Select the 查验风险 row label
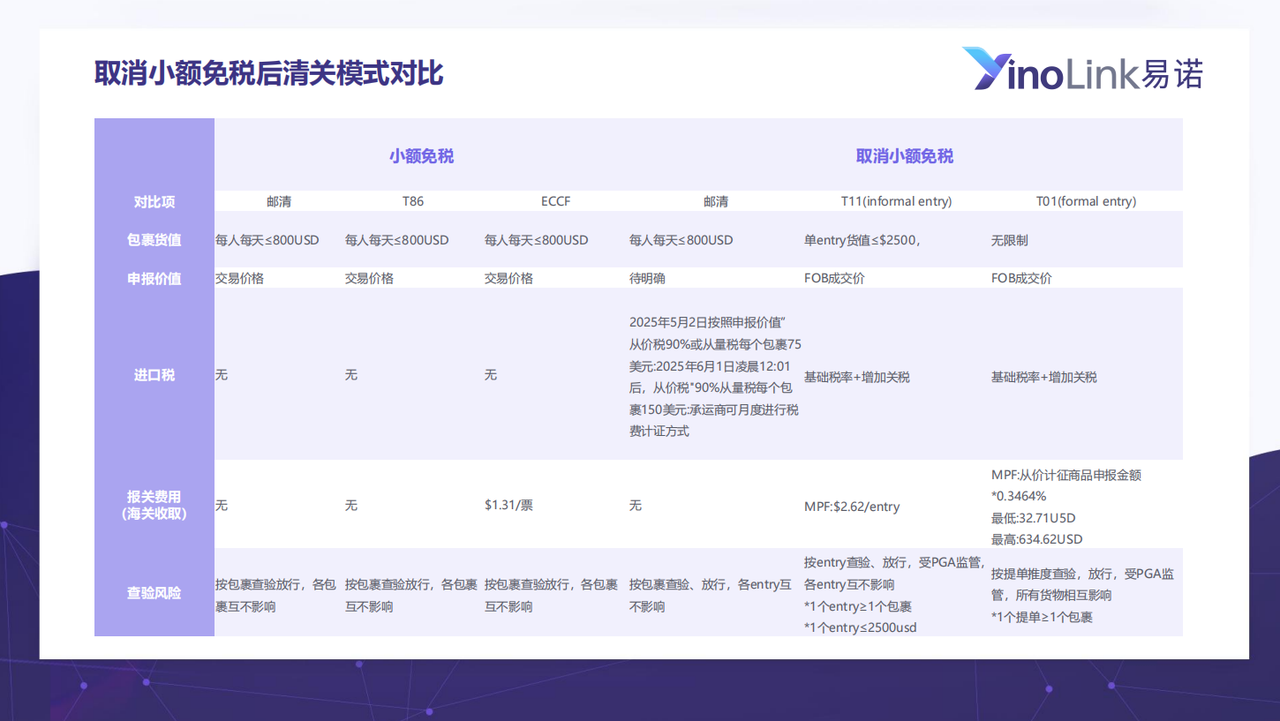The height and width of the screenshot is (721, 1280). tap(154, 593)
